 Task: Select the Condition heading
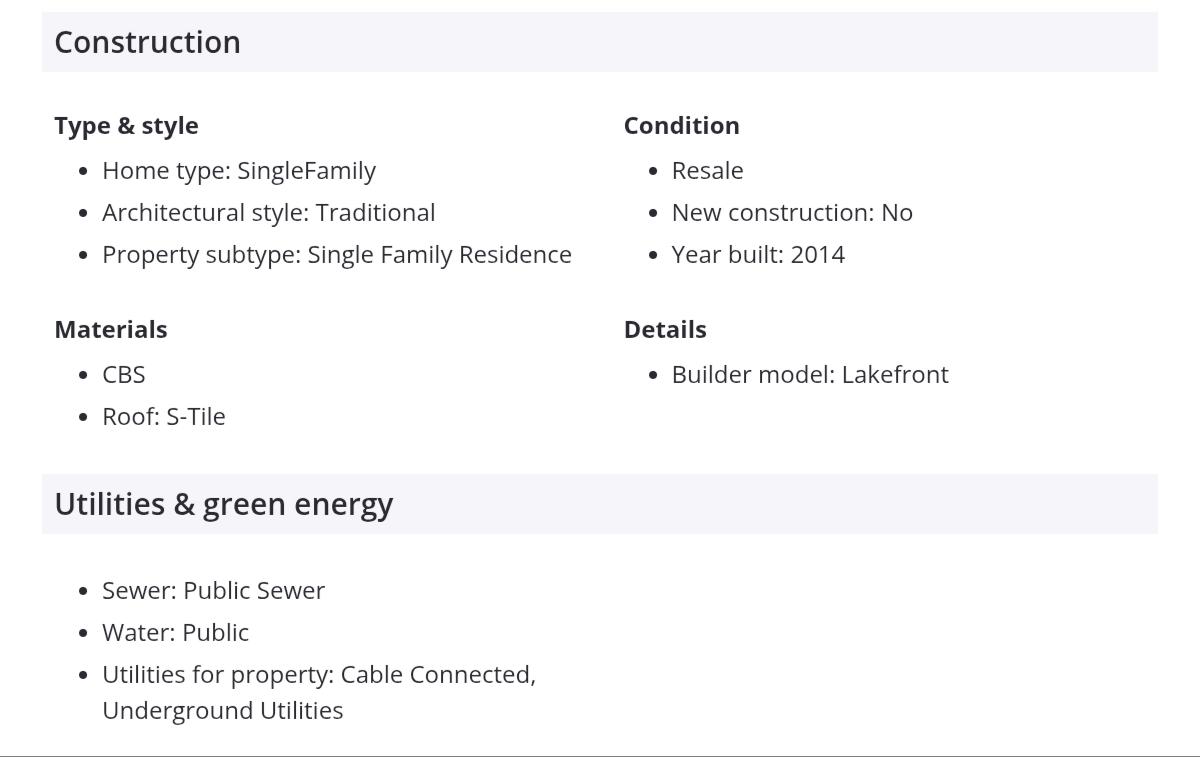681,125
